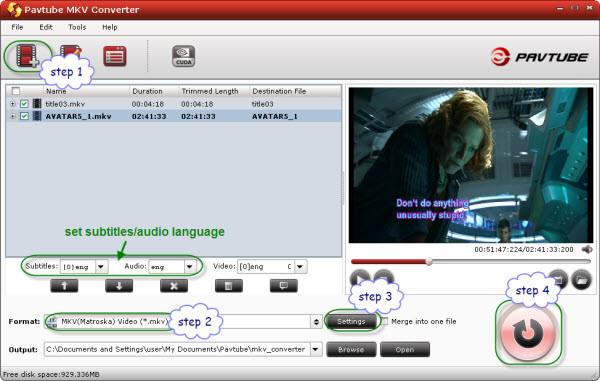
Task: Move selected item up arrow button
Action: pyautogui.click(x=64, y=285)
